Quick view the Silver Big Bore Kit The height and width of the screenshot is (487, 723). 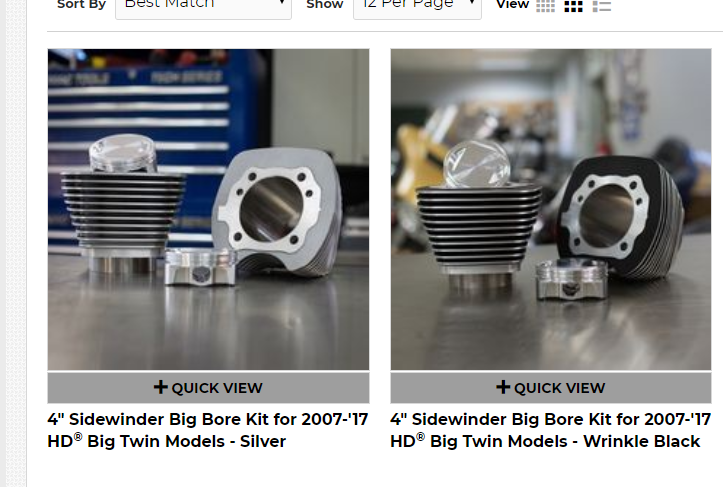(208, 388)
